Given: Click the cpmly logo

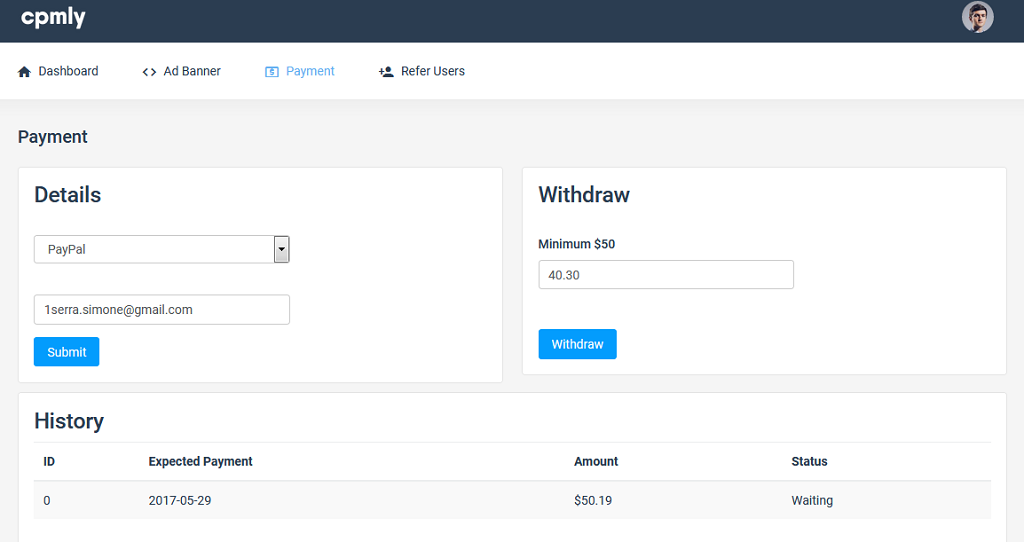Looking at the screenshot, I should [53, 17].
